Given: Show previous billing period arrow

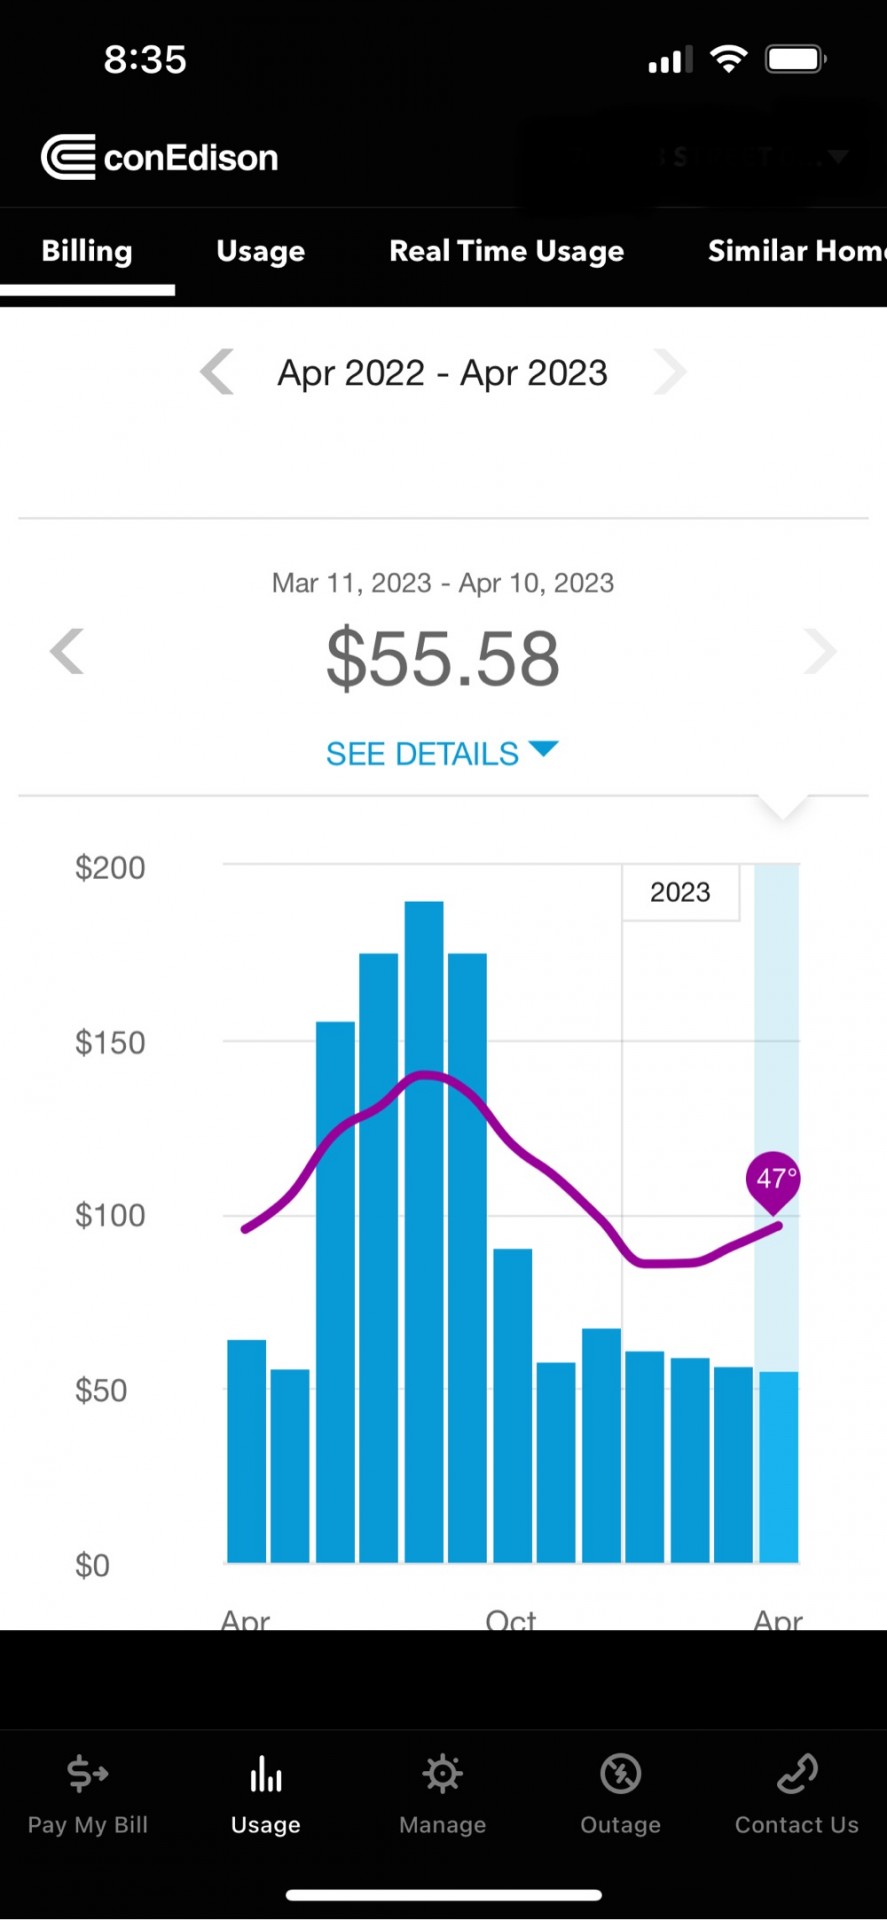Looking at the screenshot, I should (x=67, y=651).
